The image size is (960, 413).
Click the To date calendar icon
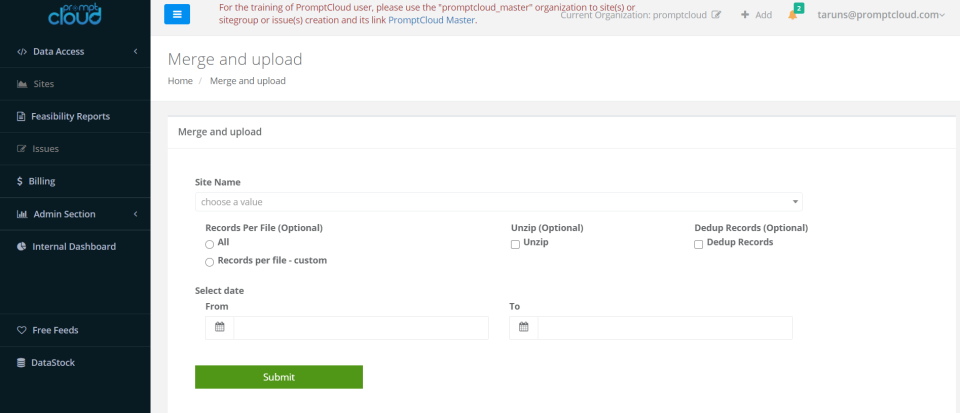pos(524,327)
